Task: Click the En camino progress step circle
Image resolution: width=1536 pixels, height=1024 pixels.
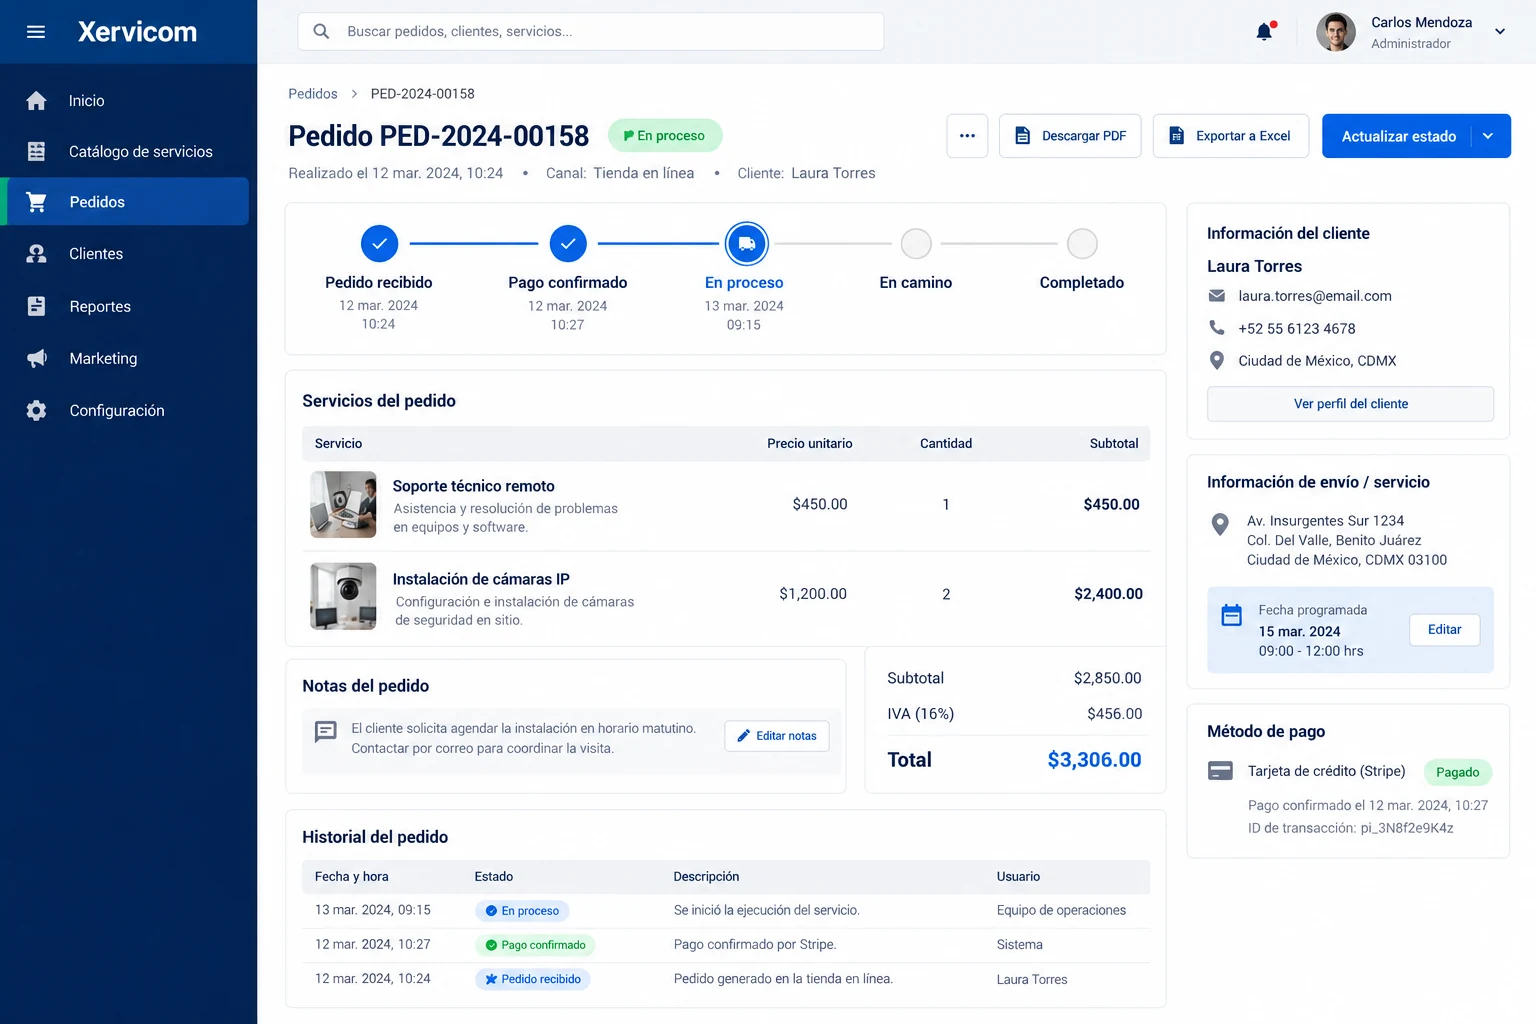Action: (x=916, y=243)
